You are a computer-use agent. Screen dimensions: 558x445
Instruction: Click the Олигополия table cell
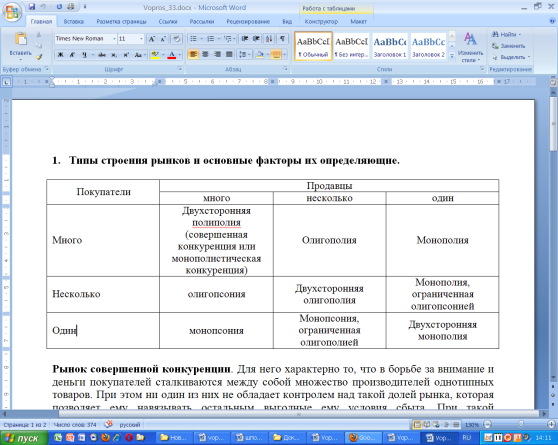329,240
